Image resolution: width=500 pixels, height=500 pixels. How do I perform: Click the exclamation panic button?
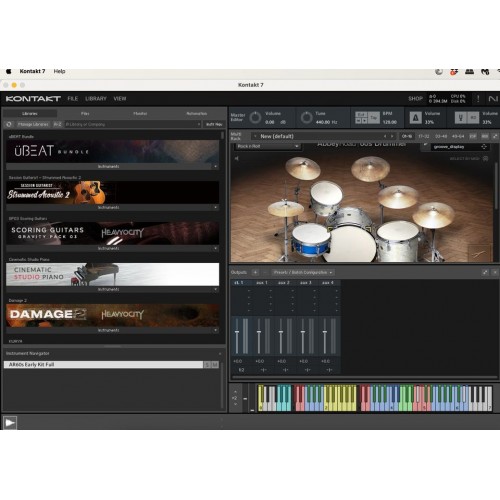(478, 99)
